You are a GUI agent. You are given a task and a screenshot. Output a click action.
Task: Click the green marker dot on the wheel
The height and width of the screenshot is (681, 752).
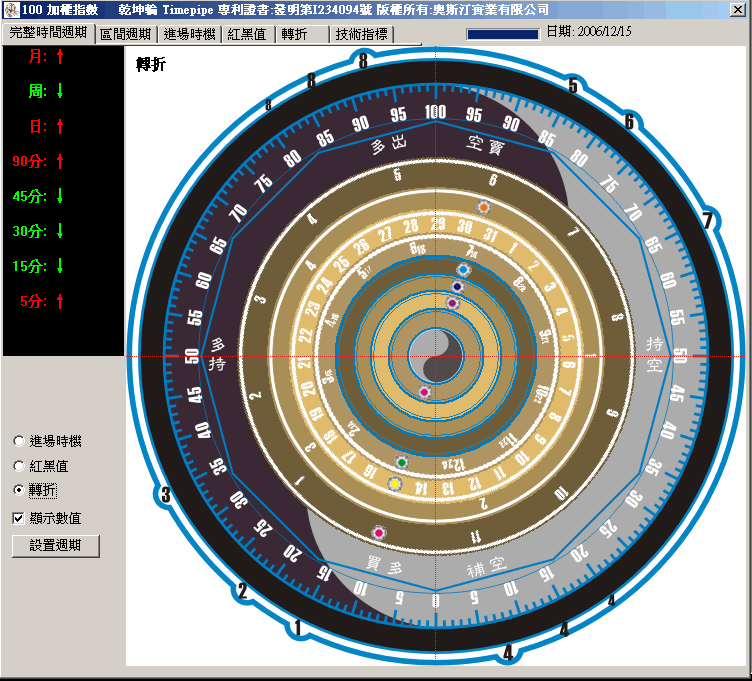402,463
